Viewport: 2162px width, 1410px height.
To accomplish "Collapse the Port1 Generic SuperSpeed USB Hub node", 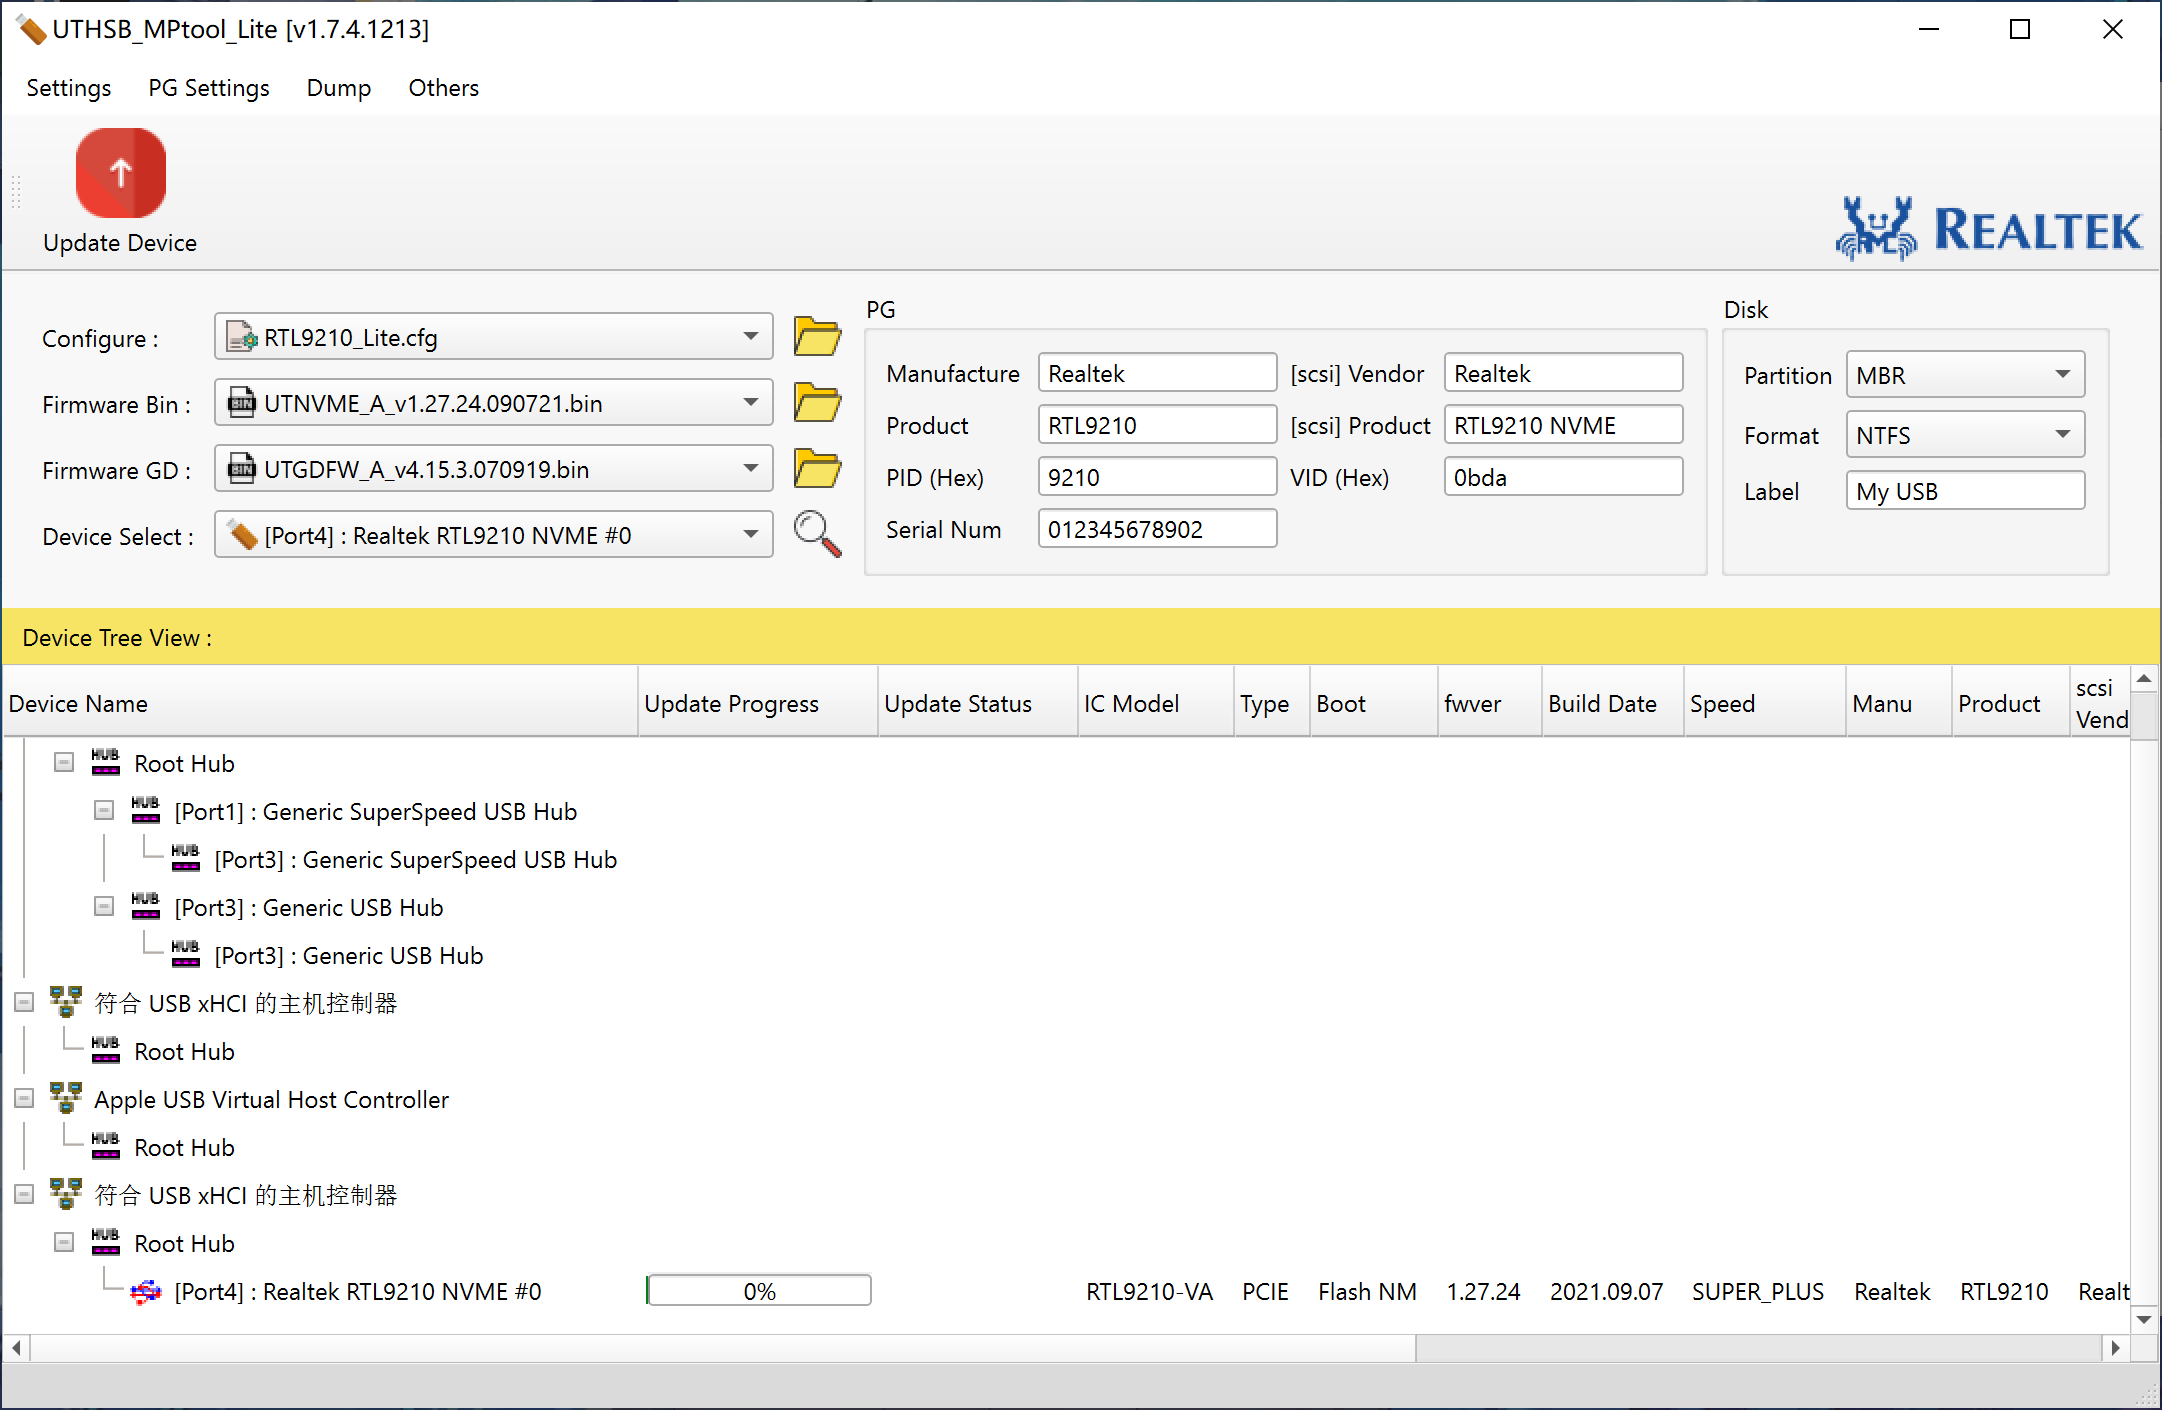I will pos(104,811).
